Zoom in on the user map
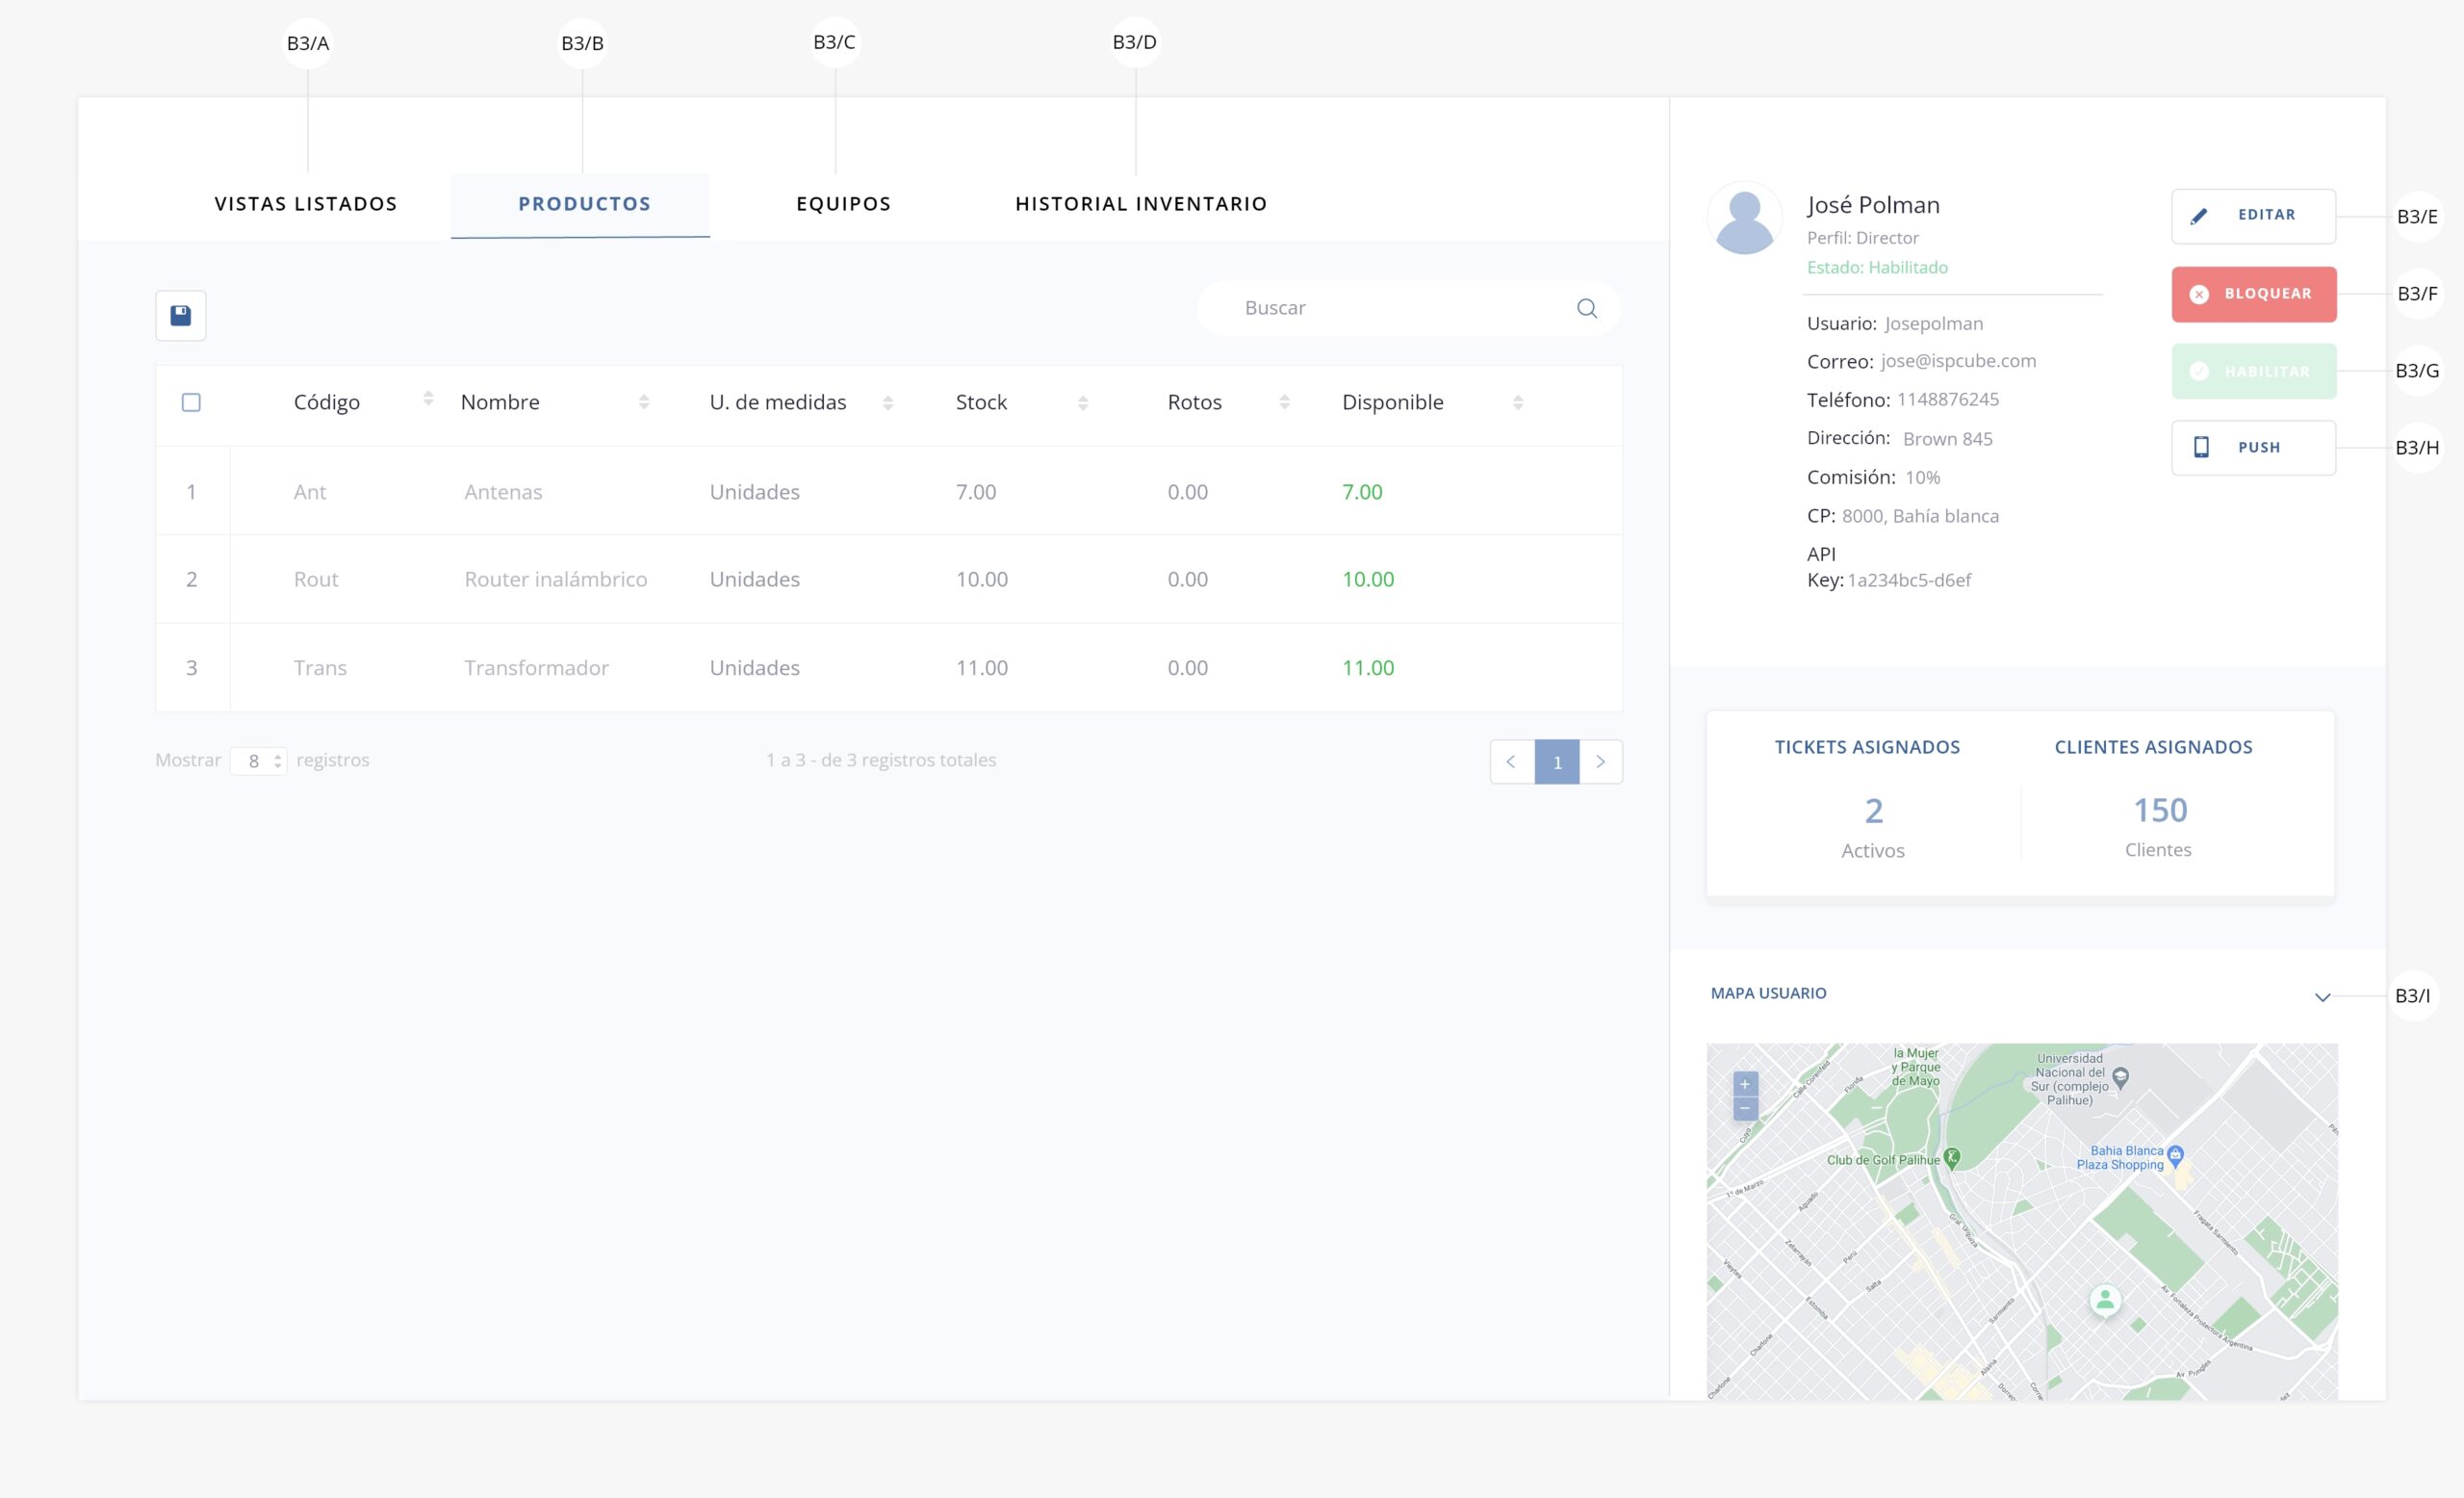2464x1498 pixels. tap(1745, 1084)
